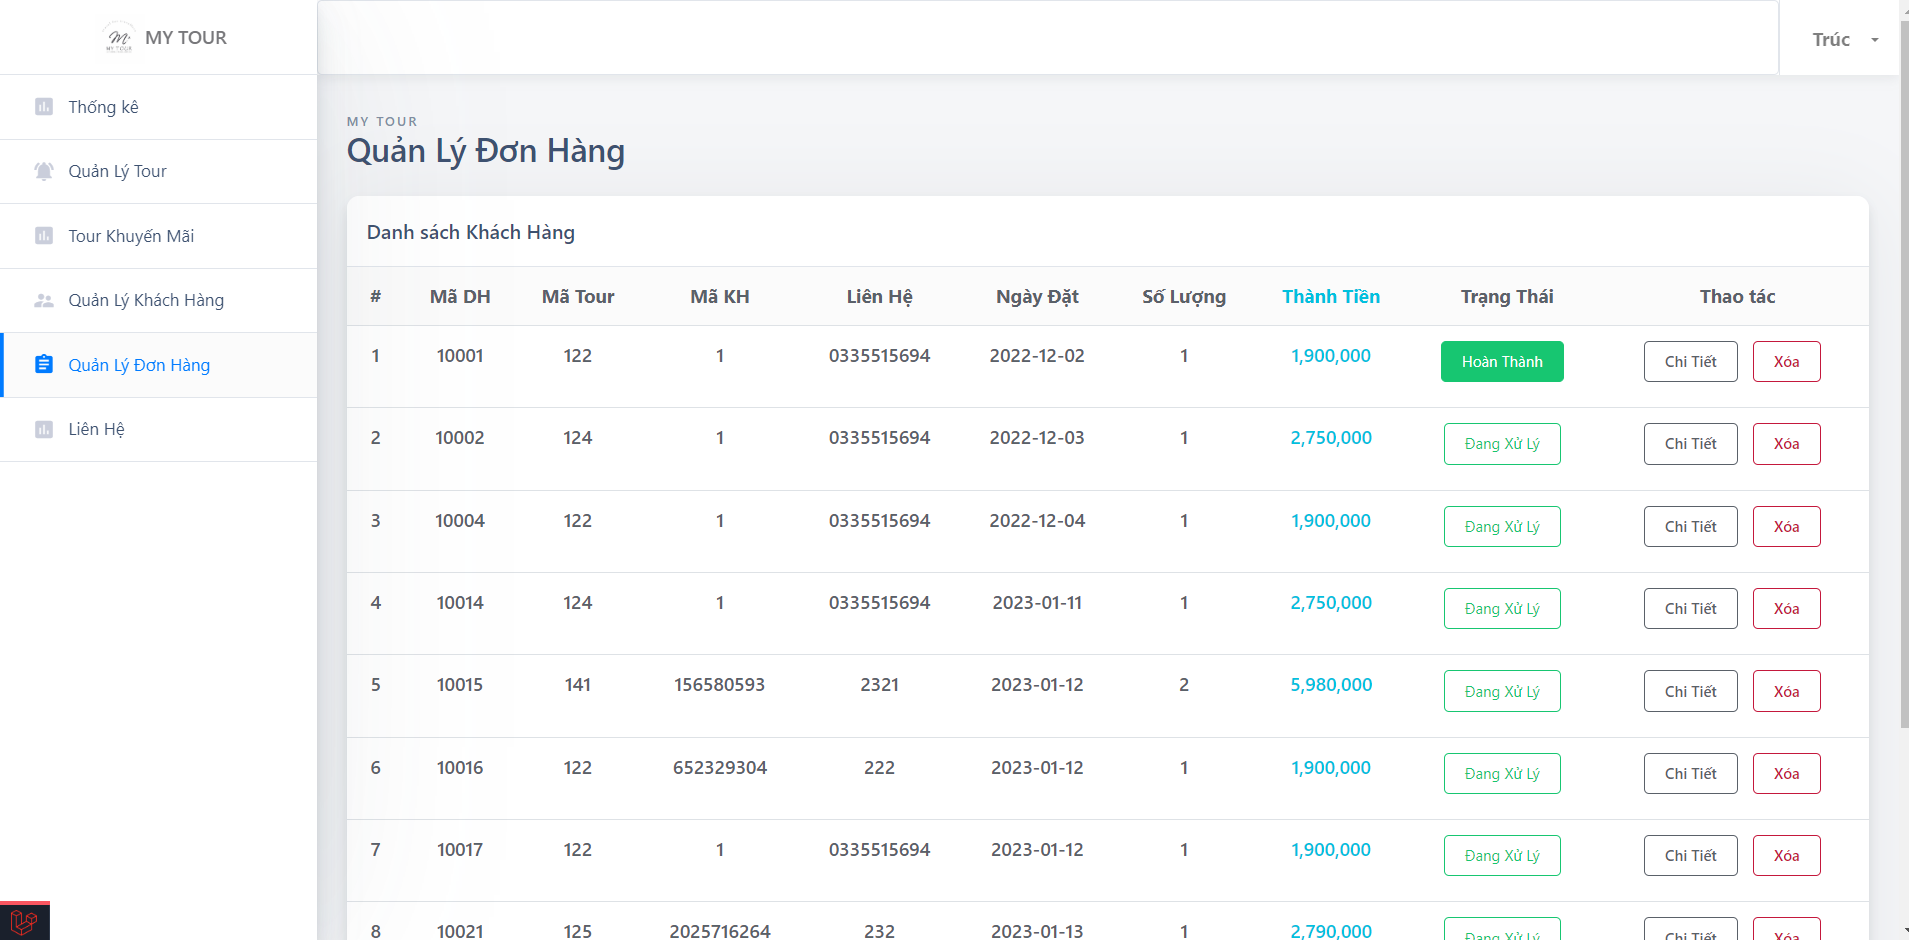Go to Quản Lý Tour page
Image resolution: width=1909 pixels, height=940 pixels.
pos(158,171)
